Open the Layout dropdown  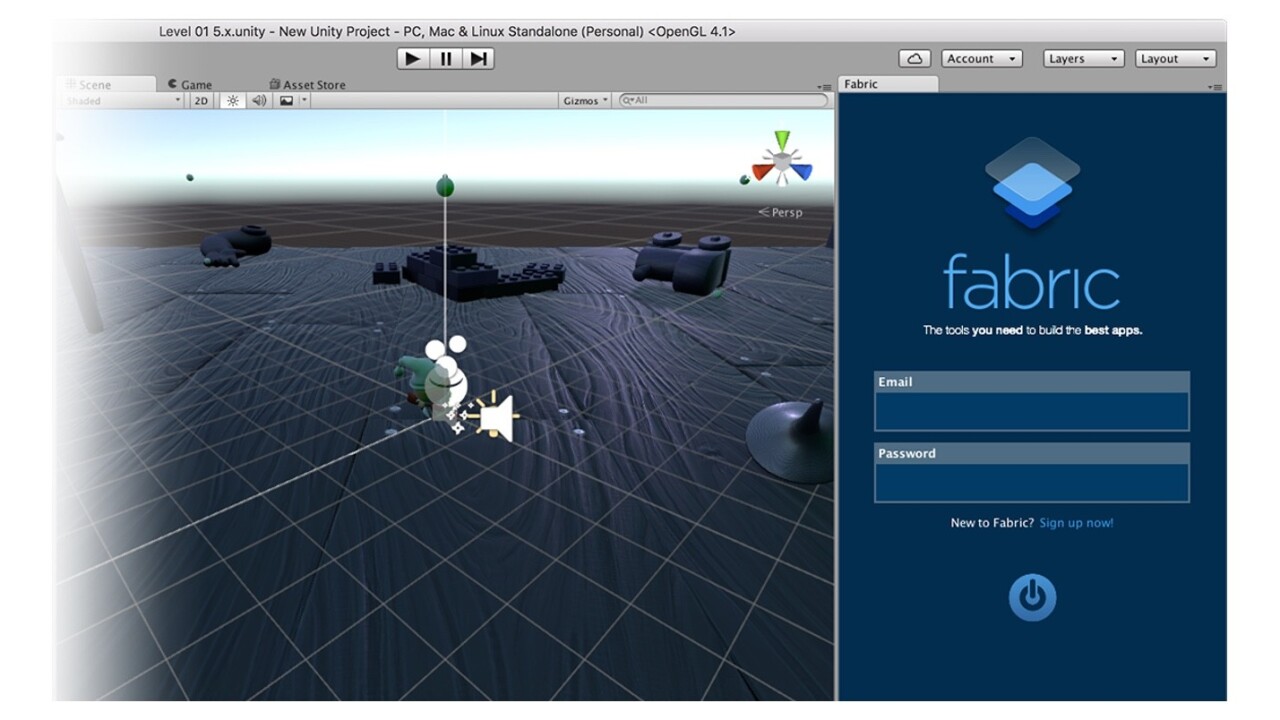1175,59
